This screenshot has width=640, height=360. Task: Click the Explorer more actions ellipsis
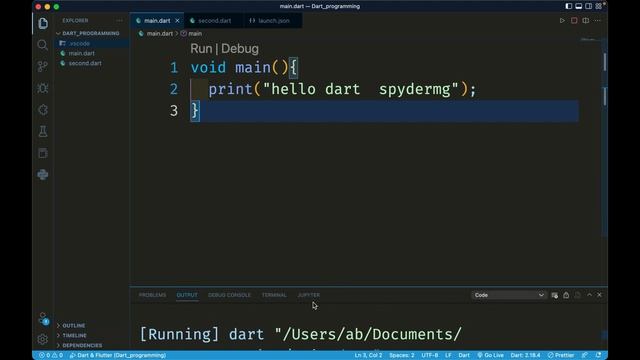(x=119, y=20)
